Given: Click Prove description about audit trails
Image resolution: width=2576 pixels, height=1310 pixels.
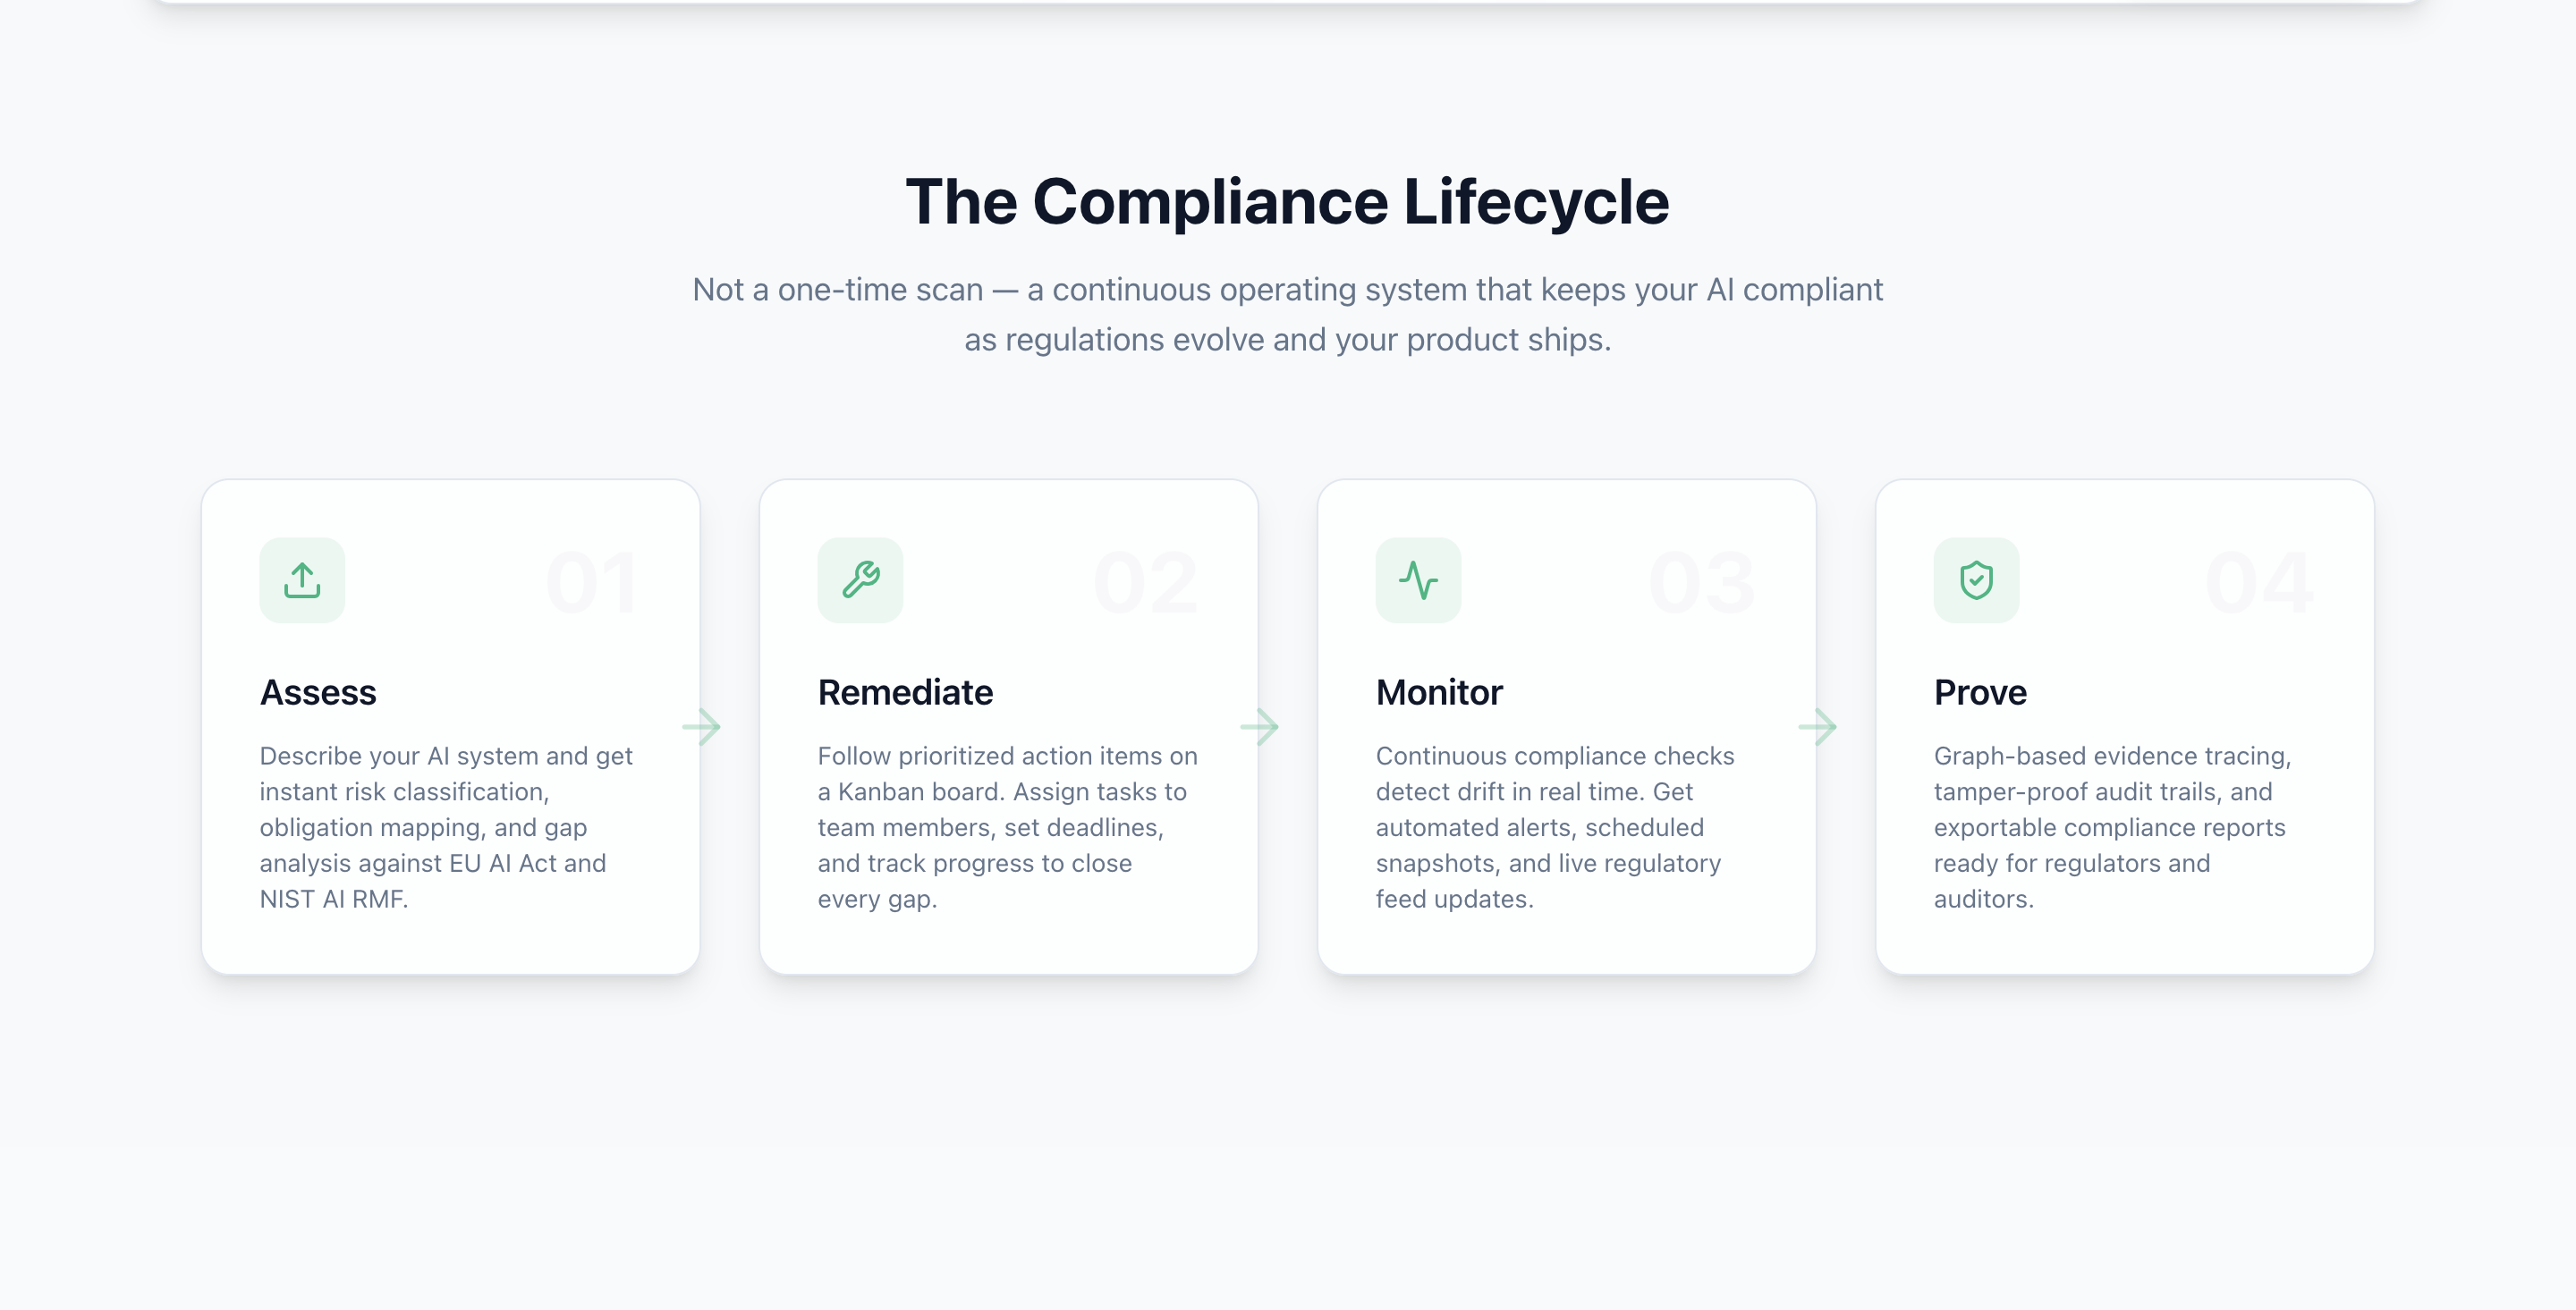Looking at the screenshot, I should click(x=2112, y=827).
